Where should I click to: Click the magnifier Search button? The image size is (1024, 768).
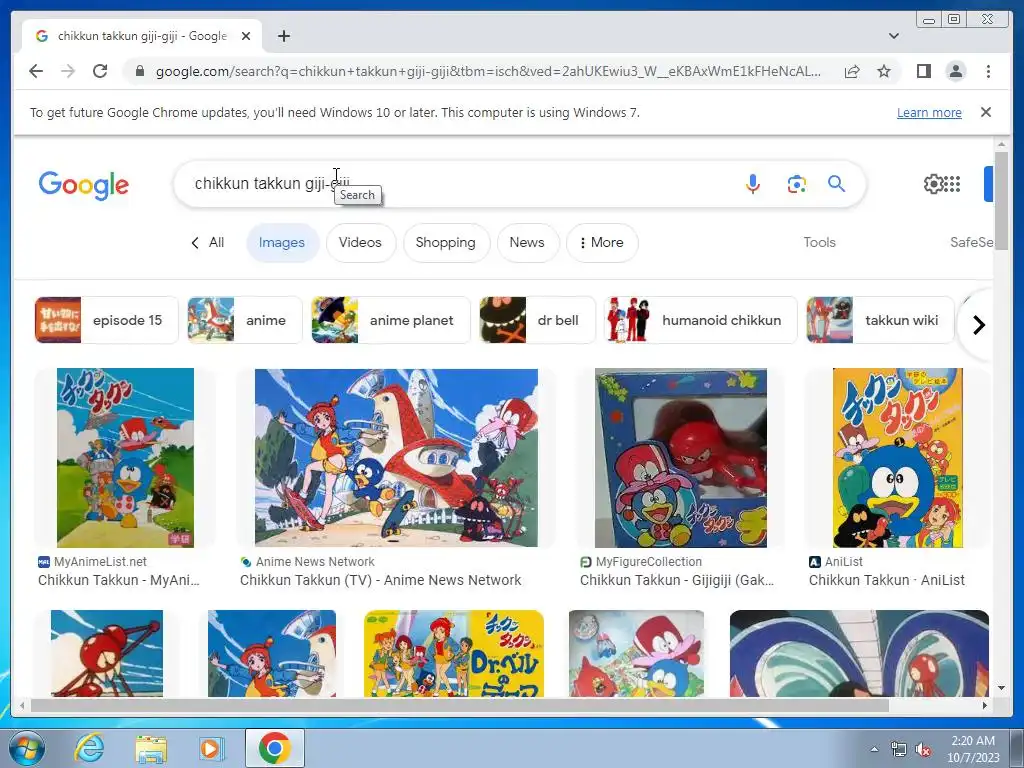click(x=837, y=184)
